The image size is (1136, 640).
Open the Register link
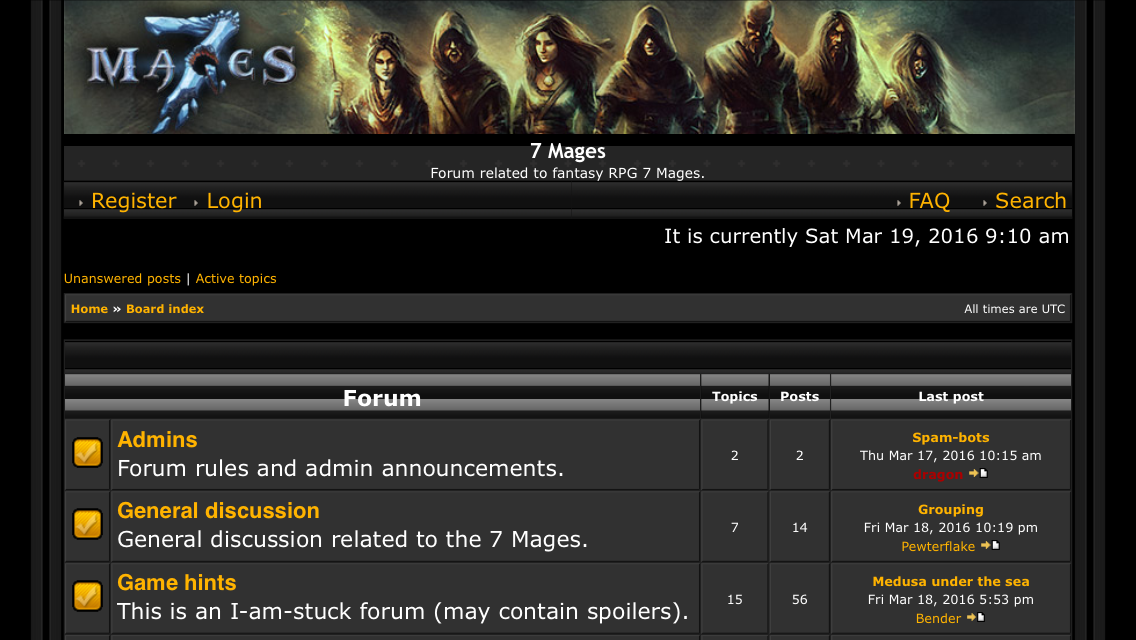click(133, 201)
